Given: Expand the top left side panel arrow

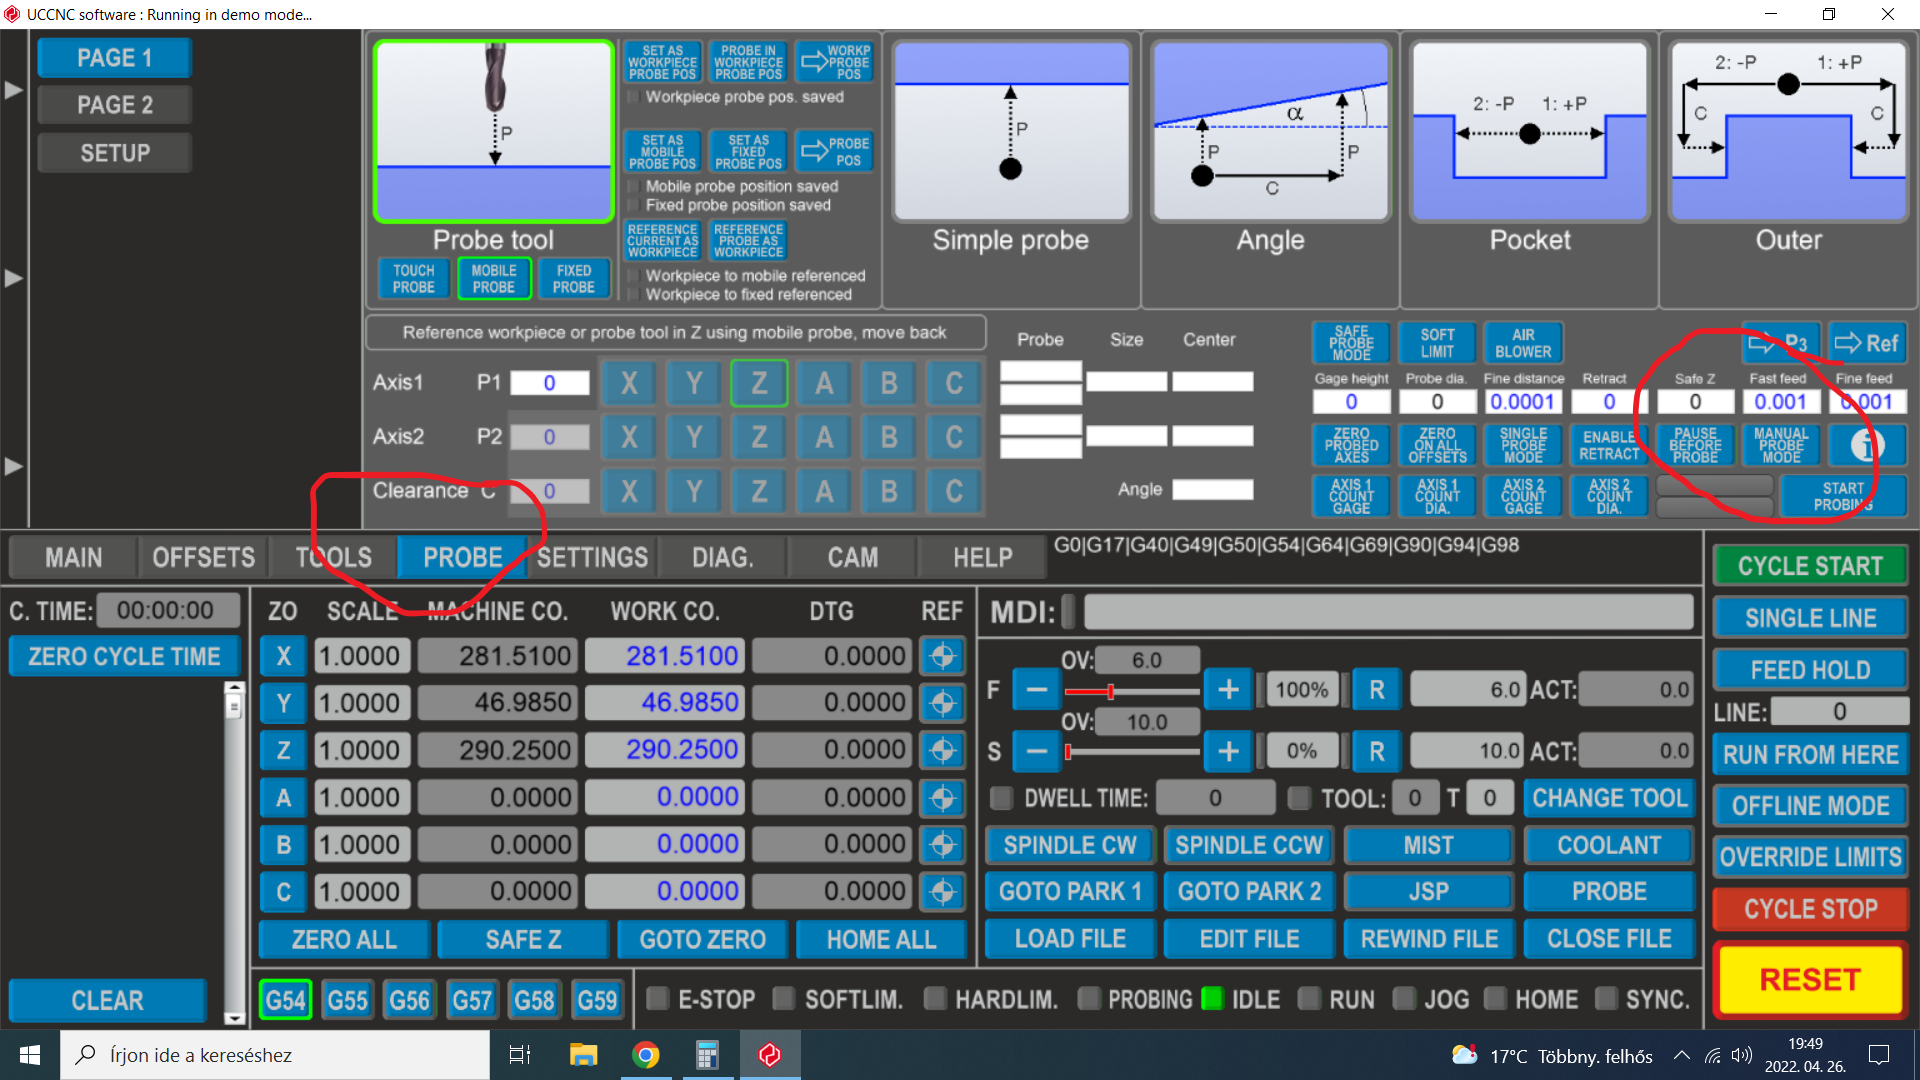Looking at the screenshot, I should point(13,90).
